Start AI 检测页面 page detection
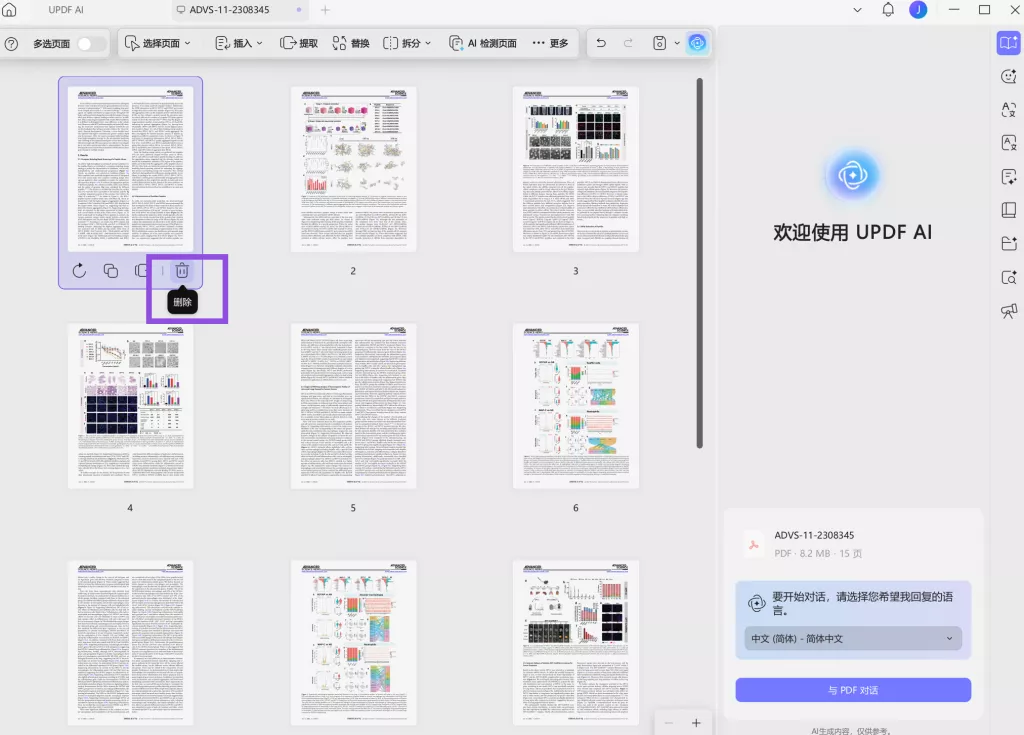 pyautogui.click(x=483, y=43)
